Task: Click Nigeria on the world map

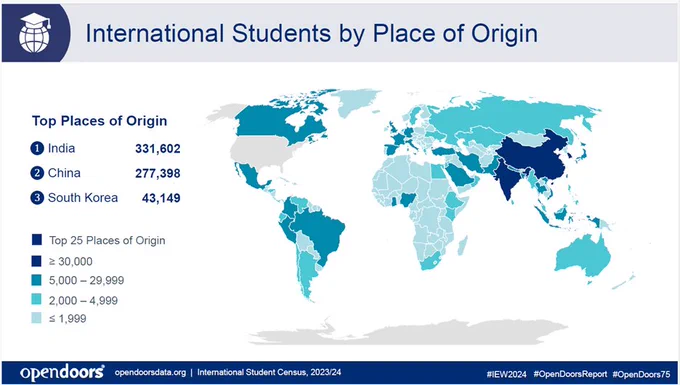Action: coord(408,199)
